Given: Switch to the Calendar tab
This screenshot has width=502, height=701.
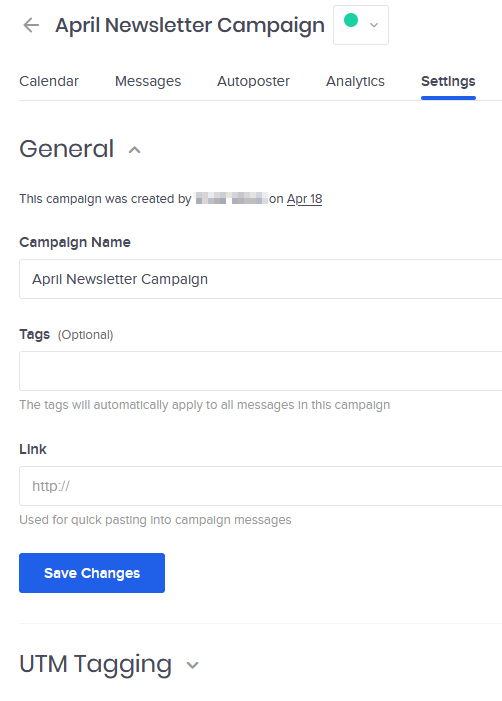Looking at the screenshot, I should coord(49,81).
